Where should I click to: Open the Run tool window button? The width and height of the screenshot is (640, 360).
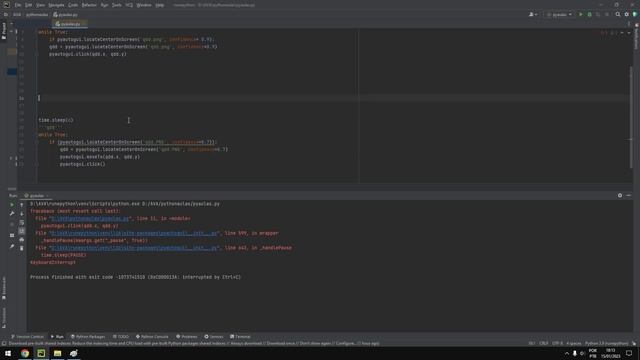coord(57,337)
